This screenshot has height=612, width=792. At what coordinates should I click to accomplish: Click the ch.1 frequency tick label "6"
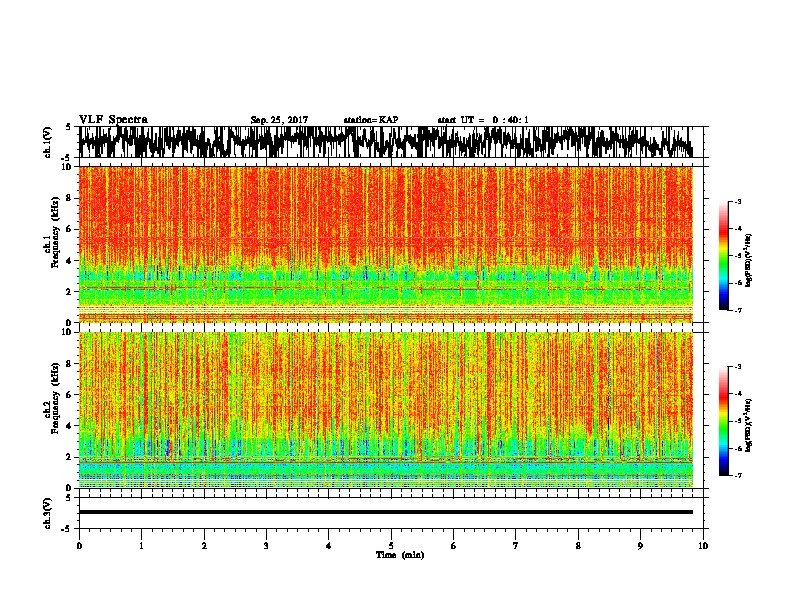[x=70, y=229]
